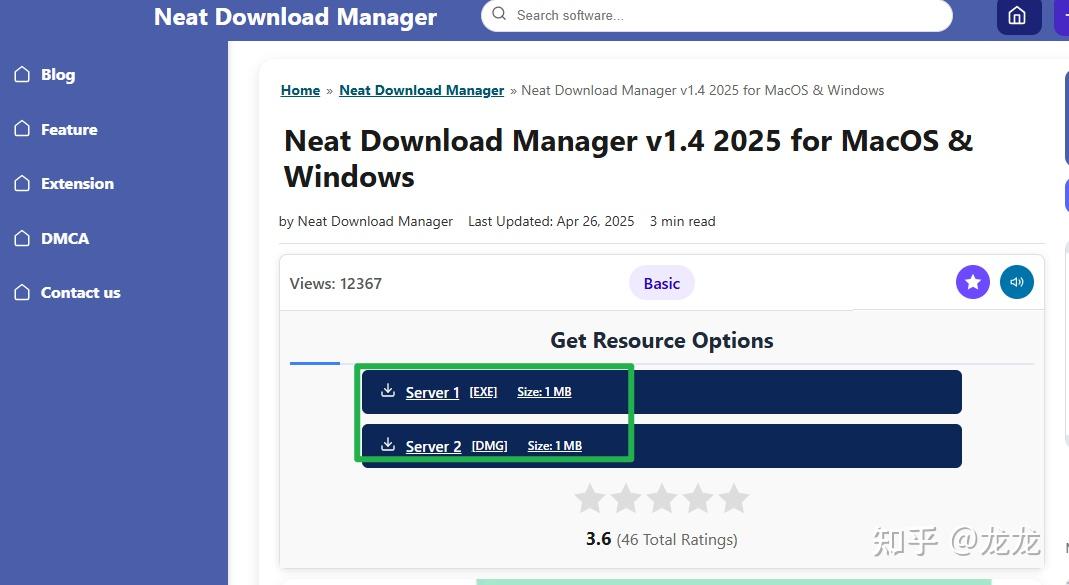Click inside the Search software input field
The width and height of the screenshot is (1069, 585).
click(700, 15)
